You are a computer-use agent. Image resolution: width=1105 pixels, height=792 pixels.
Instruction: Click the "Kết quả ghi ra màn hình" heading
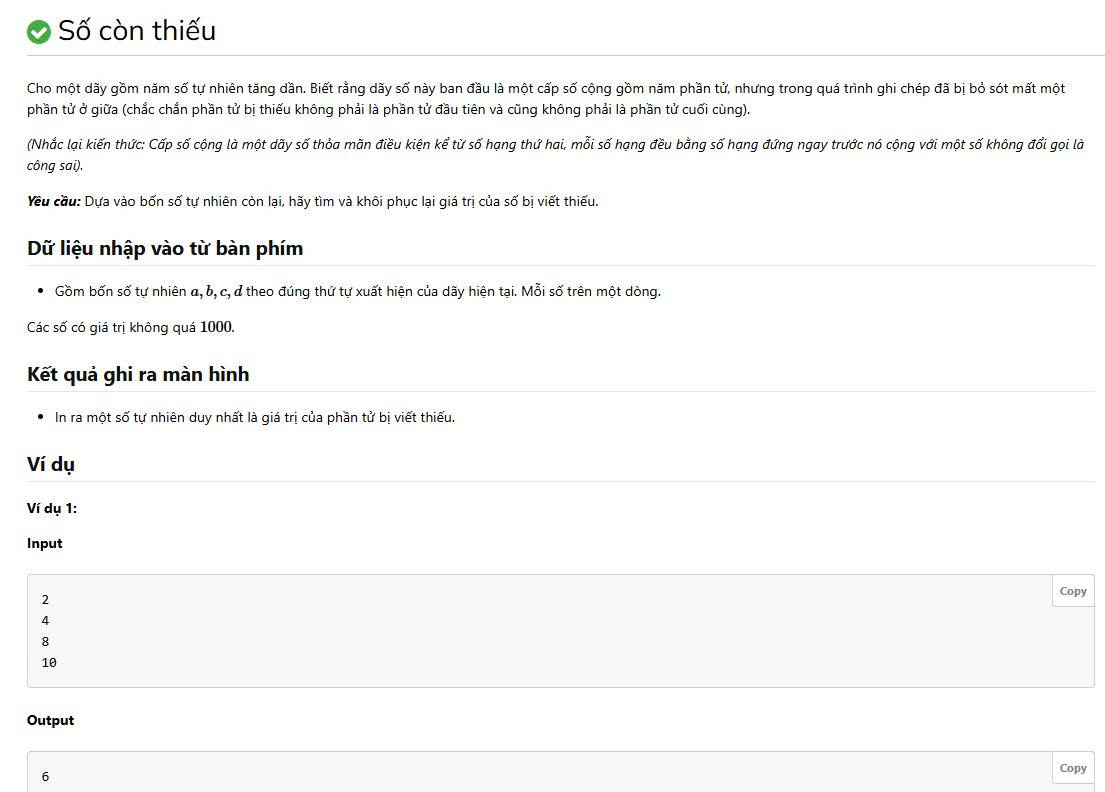pyautogui.click(x=138, y=374)
